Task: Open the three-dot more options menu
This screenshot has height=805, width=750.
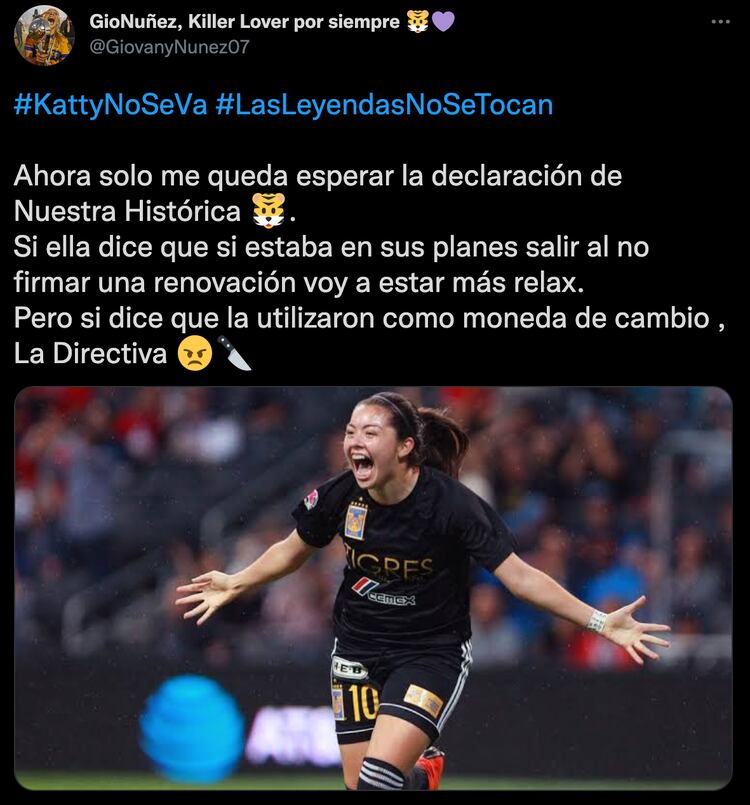Action: tap(721, 22)
